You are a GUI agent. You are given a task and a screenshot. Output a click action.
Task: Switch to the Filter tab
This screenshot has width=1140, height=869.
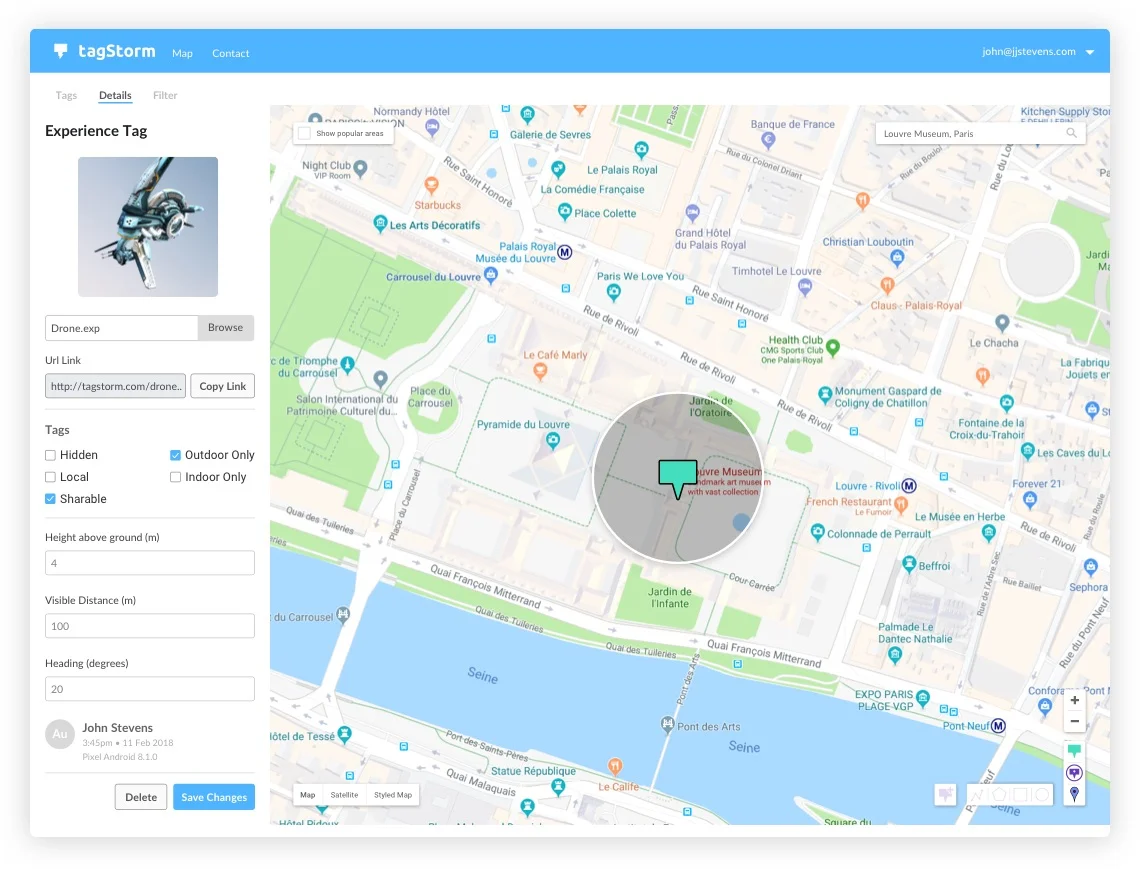(165, 95)
